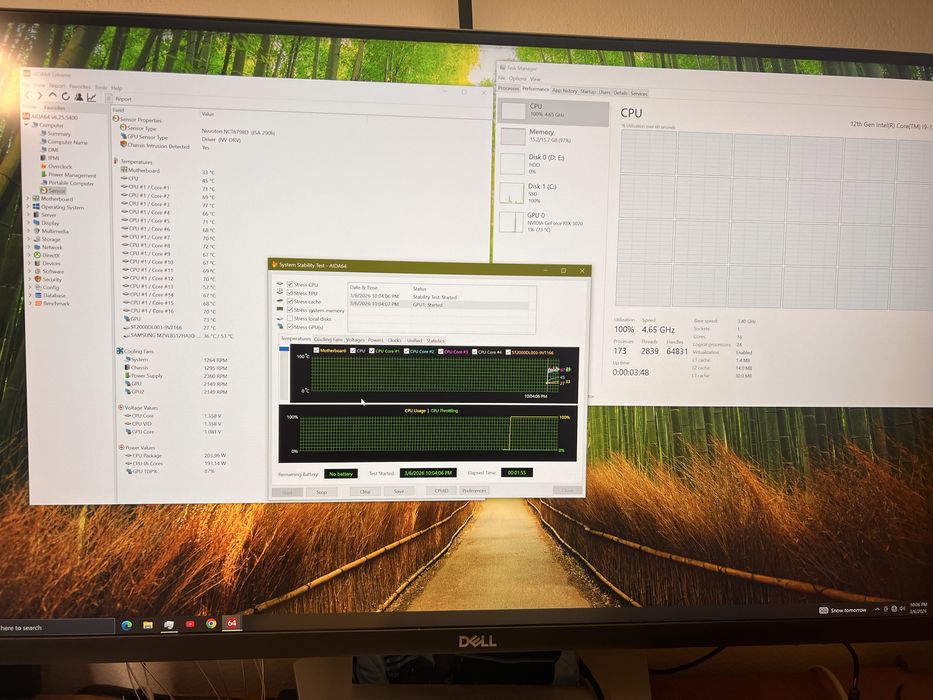Expand the Motherboard tree node
Screen dimensions: 933x700
coord(28,199)
